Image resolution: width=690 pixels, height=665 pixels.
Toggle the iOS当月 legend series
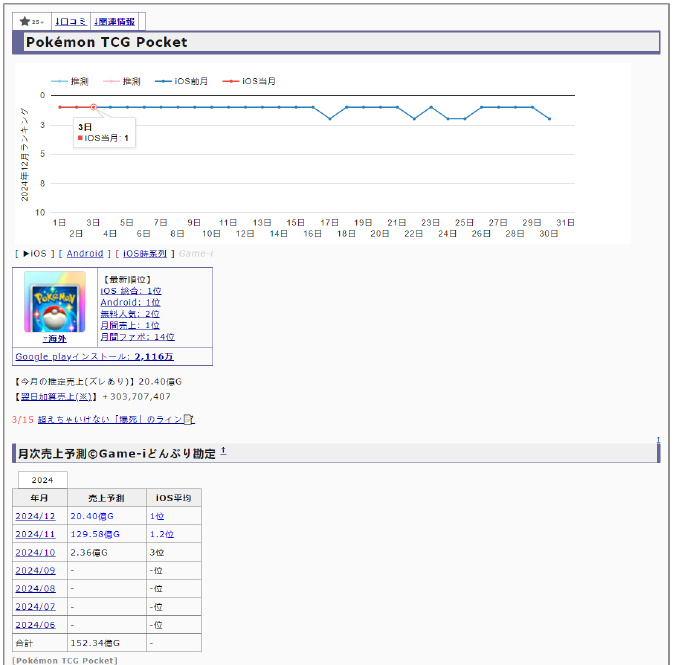click(x=251, y=81)
